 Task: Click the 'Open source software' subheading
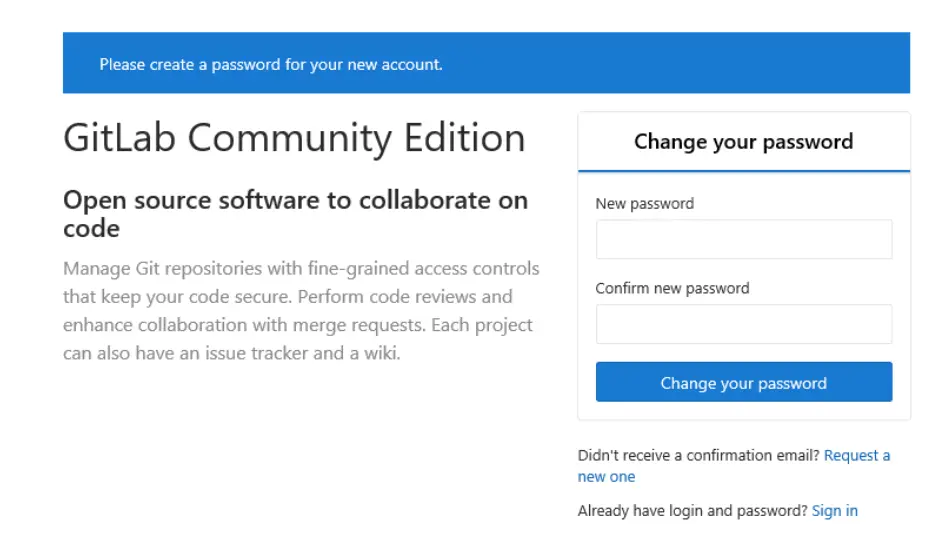tap(295, 200)
